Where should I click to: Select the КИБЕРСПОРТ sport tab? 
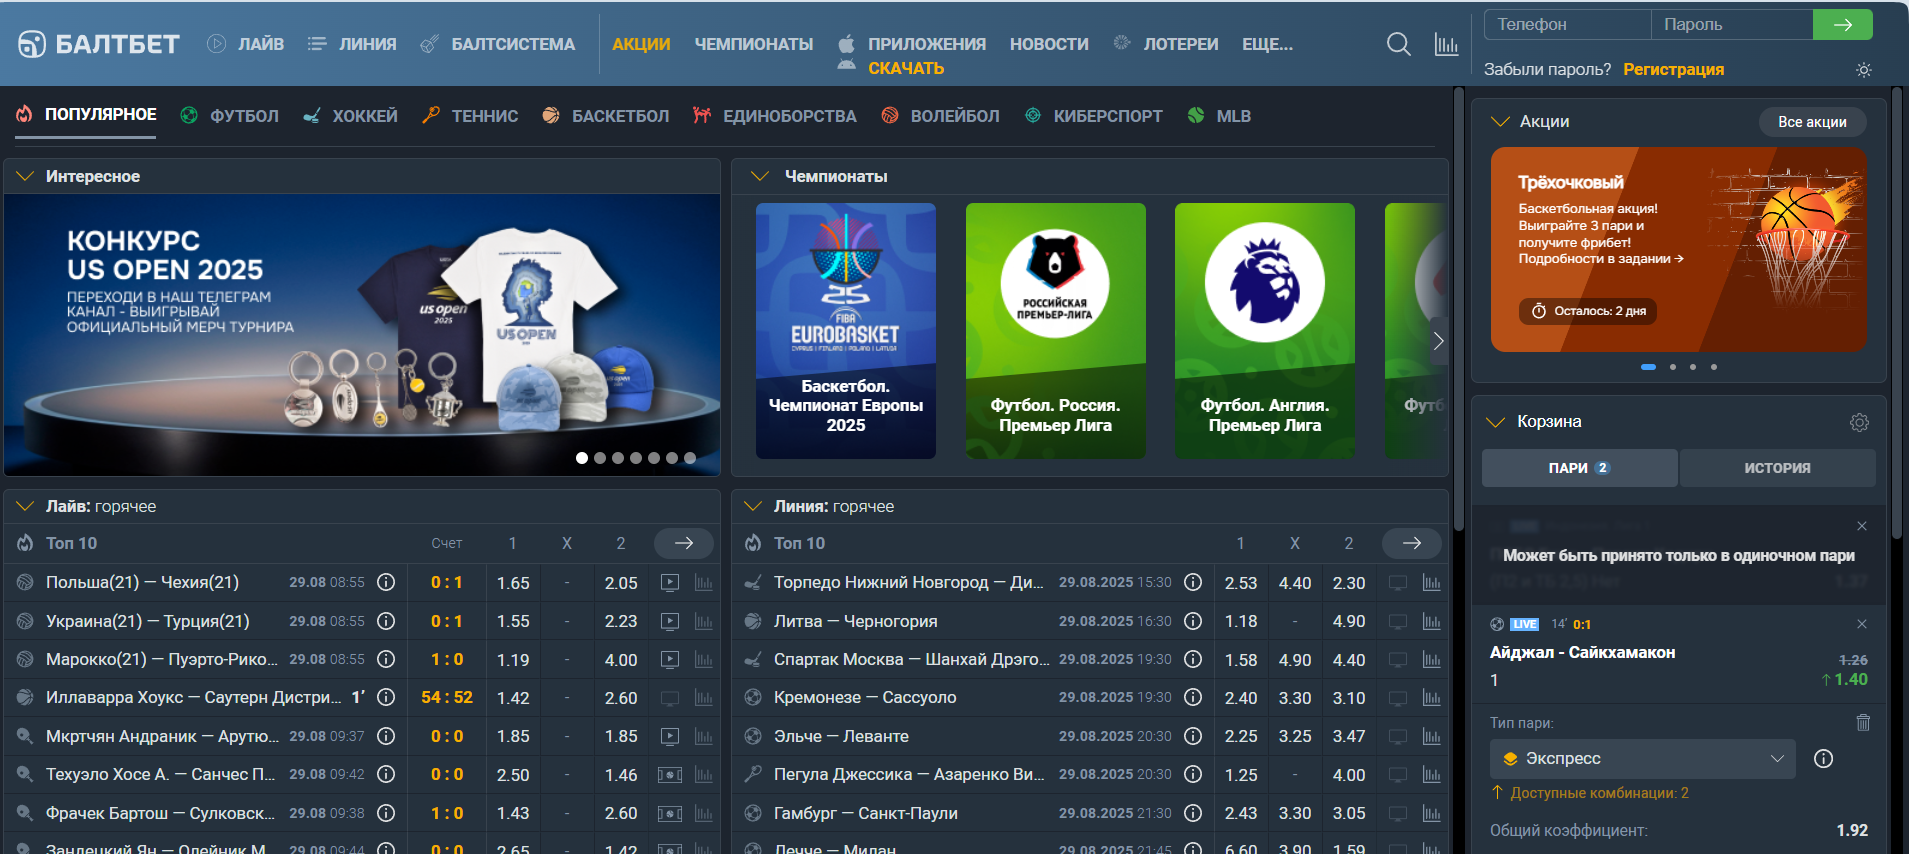click(x=1094, y=116)
